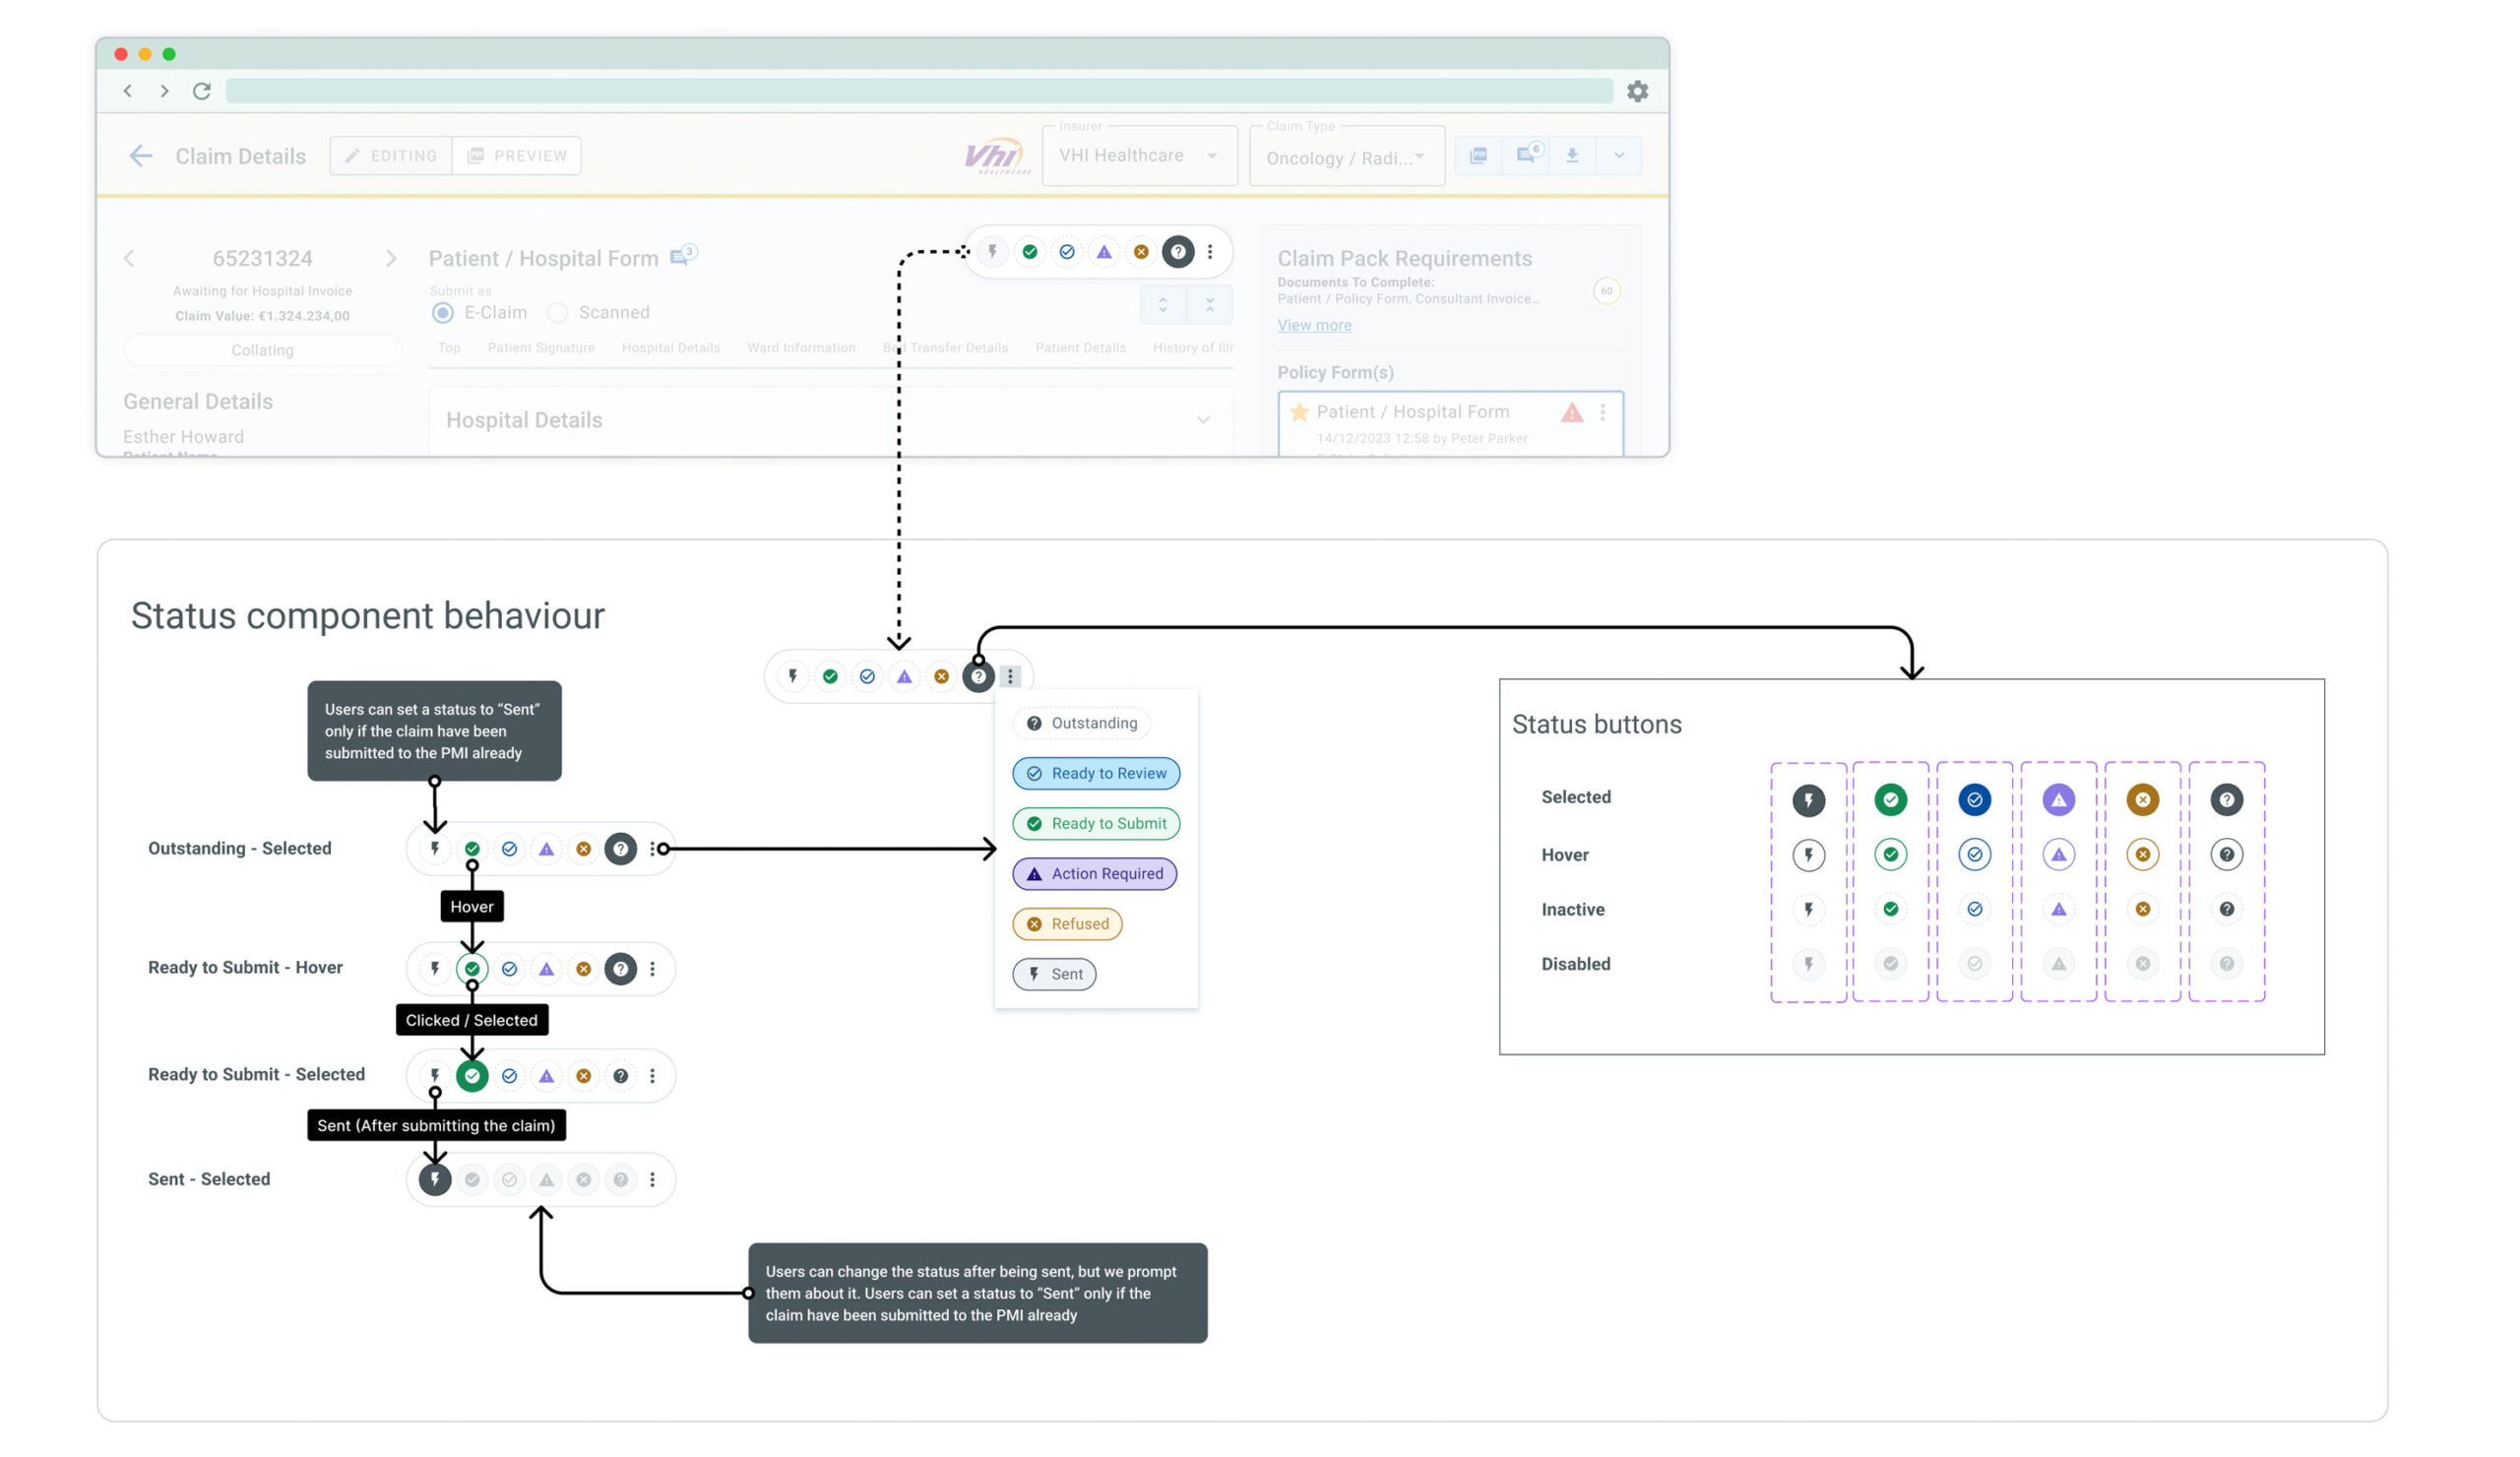2520x1457 pixels.
Task: Choose Ready to Review from status menu
Action: pyautogui.click(x=1096, y=773)
